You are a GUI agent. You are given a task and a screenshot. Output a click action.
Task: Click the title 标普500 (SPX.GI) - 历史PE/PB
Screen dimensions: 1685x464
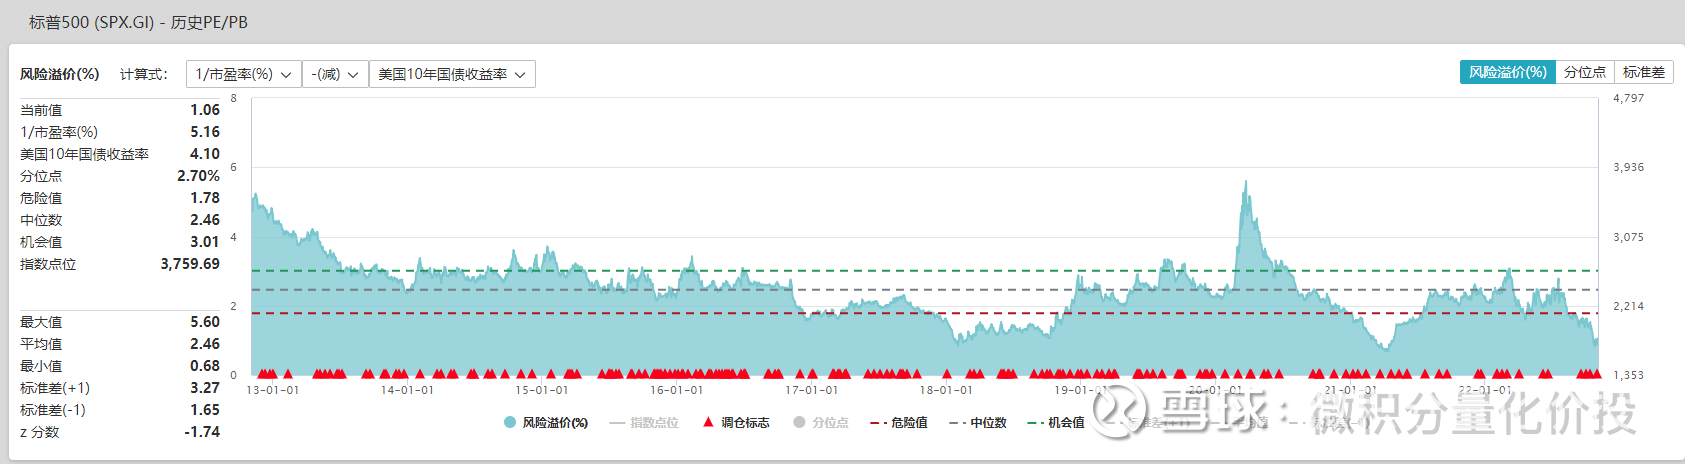pos(138,22)
